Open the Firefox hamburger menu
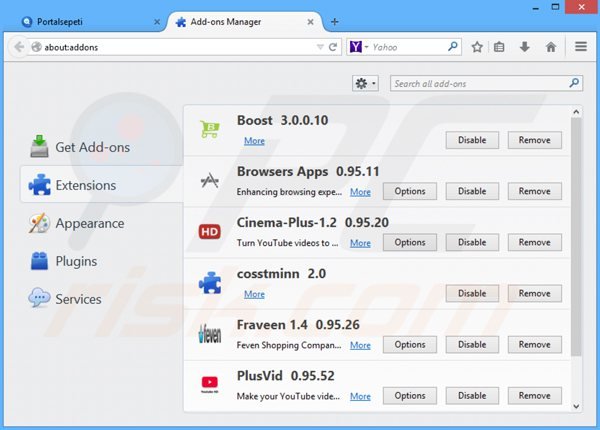The image size is (600, 430). click(x=581, y=47)
